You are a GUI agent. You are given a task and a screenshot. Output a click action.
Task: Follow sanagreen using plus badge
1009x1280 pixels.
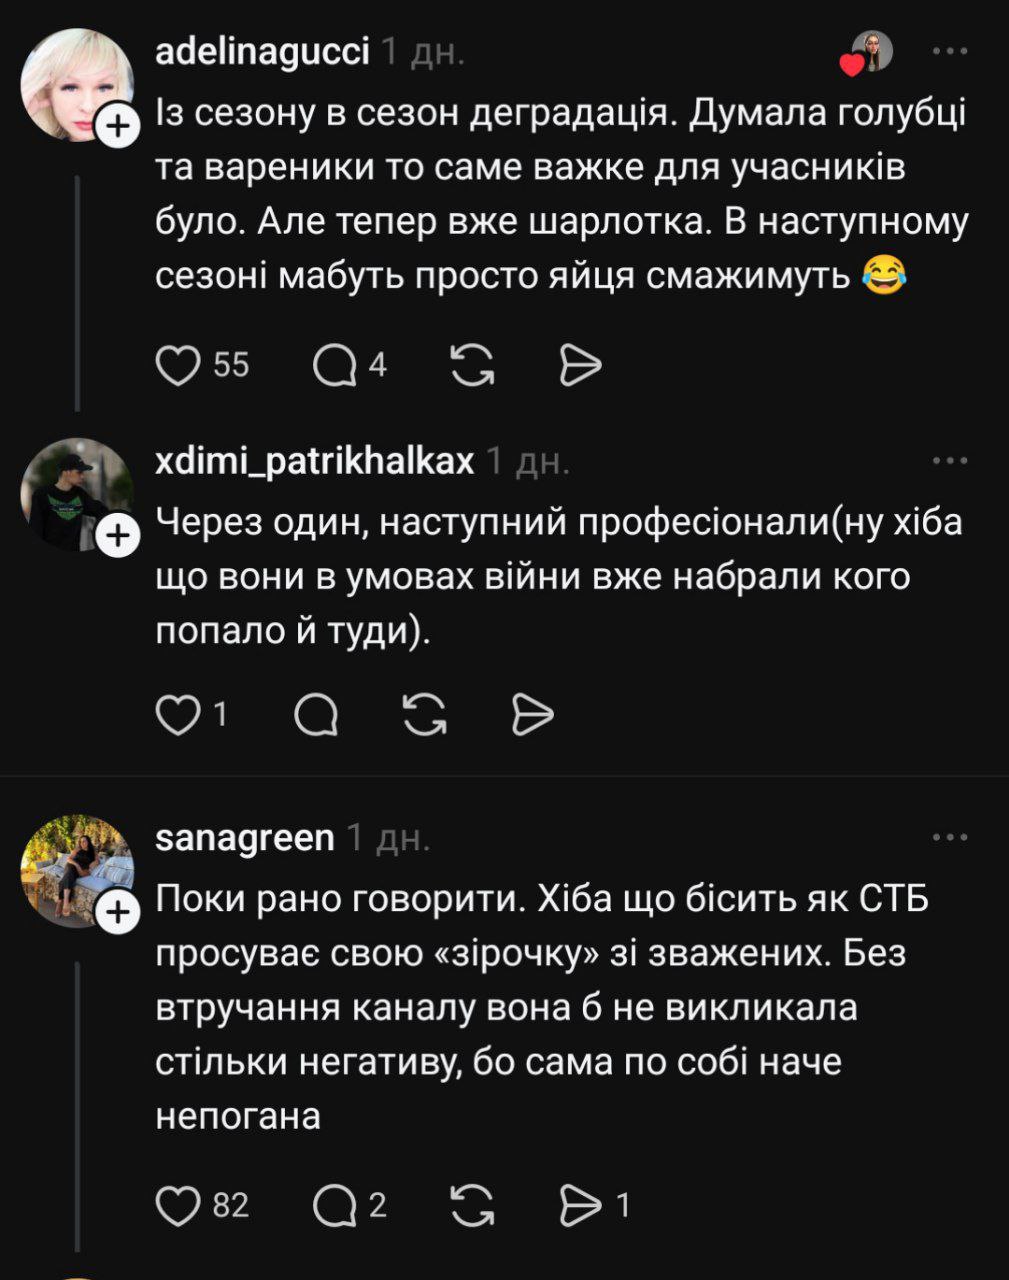pyautogui.click(x=118, y=912)
